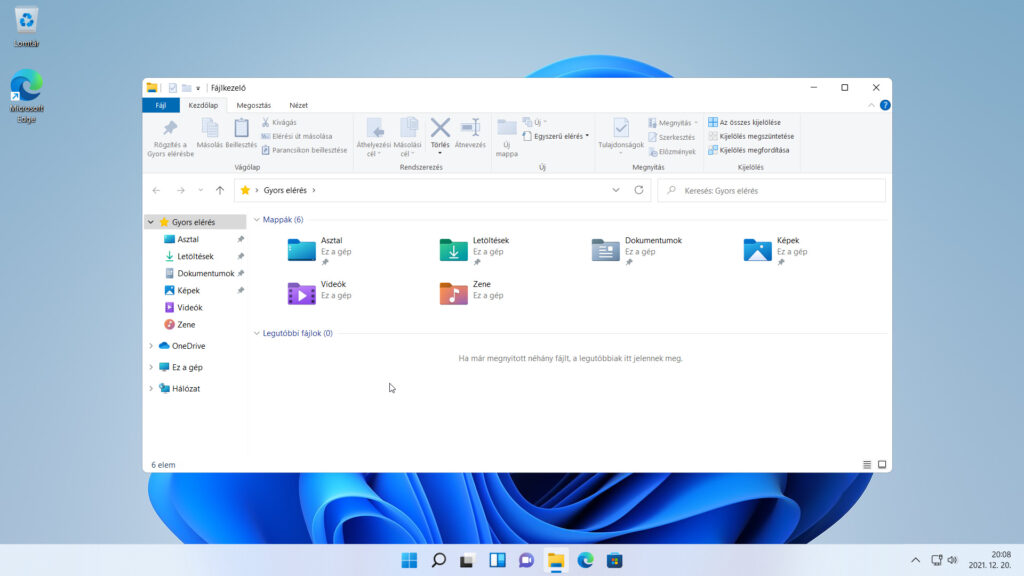The image size is (1024, 576).
Task: Click the Másolás copy icon in ribbon
Action: point(210,128)
